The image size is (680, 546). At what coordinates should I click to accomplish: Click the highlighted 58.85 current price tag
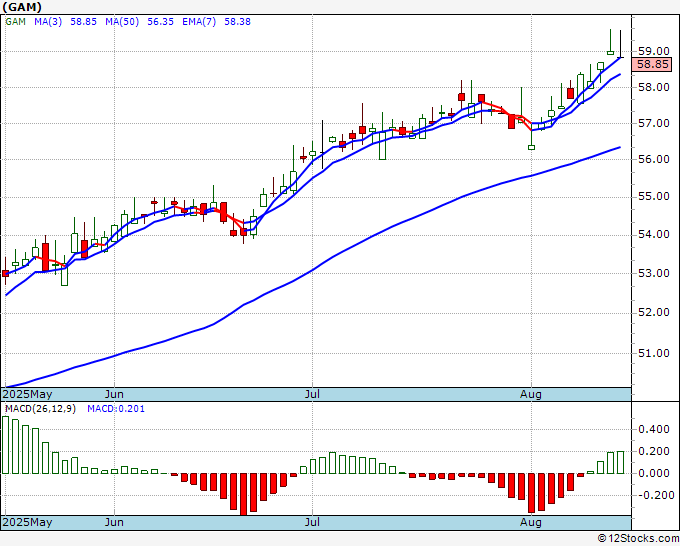(x=653, y=65)
